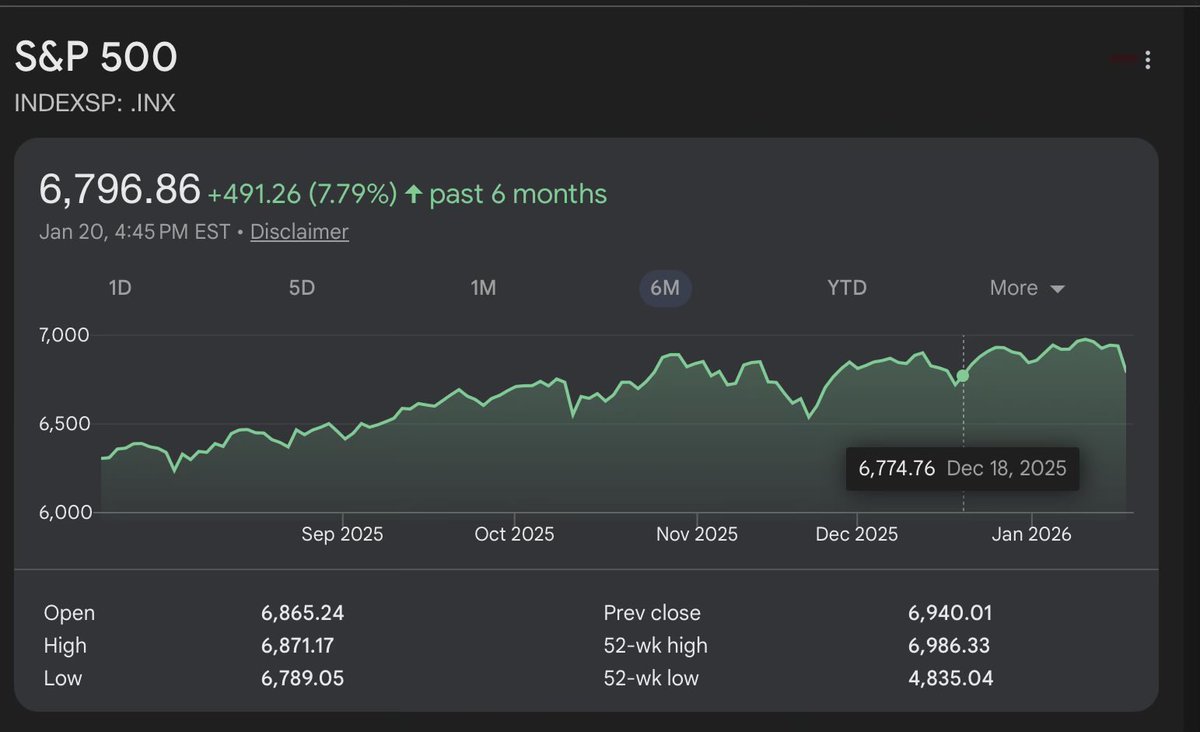Click the 6,500 y-axis label
1200x732 pixels.
click(66, 423)
